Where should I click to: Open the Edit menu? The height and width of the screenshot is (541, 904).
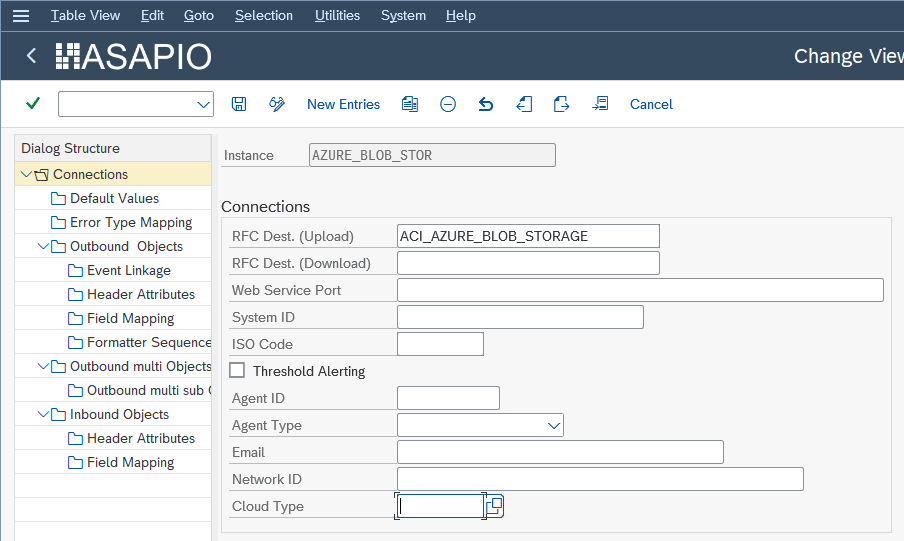(x=152, y=16)
